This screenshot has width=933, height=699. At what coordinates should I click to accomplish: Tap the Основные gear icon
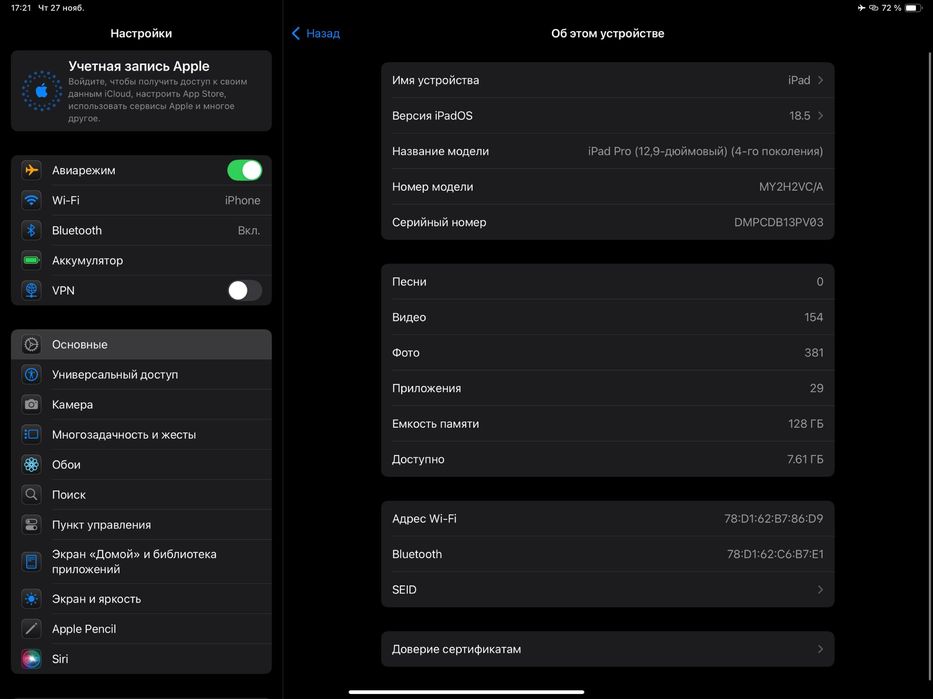coord(32,344)
